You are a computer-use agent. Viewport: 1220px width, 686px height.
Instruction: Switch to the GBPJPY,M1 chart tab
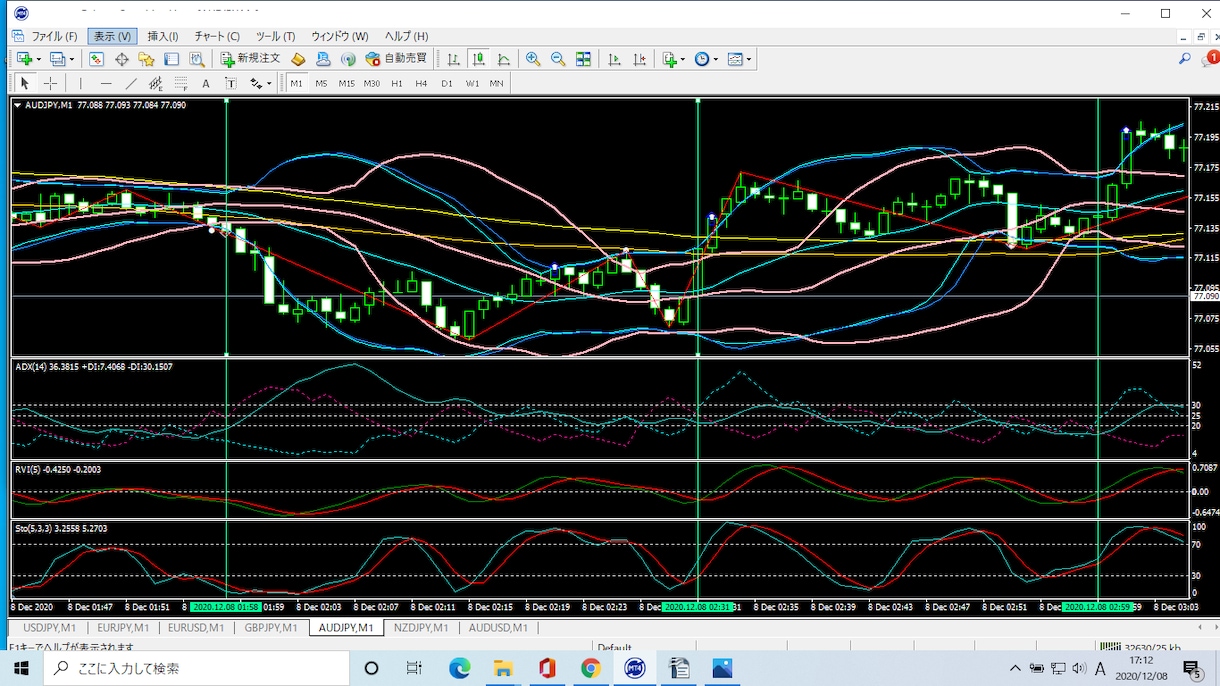click(x=271, y=628)
